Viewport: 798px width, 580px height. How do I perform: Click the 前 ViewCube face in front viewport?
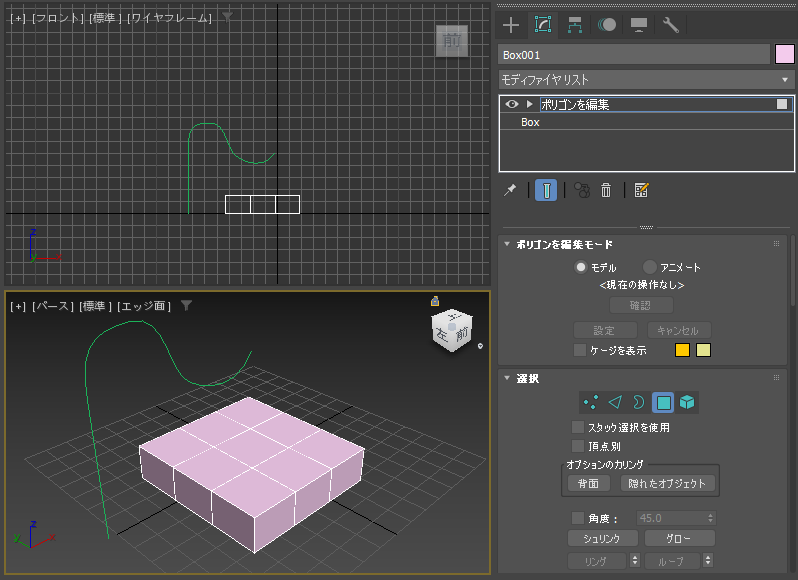[452, 41]
